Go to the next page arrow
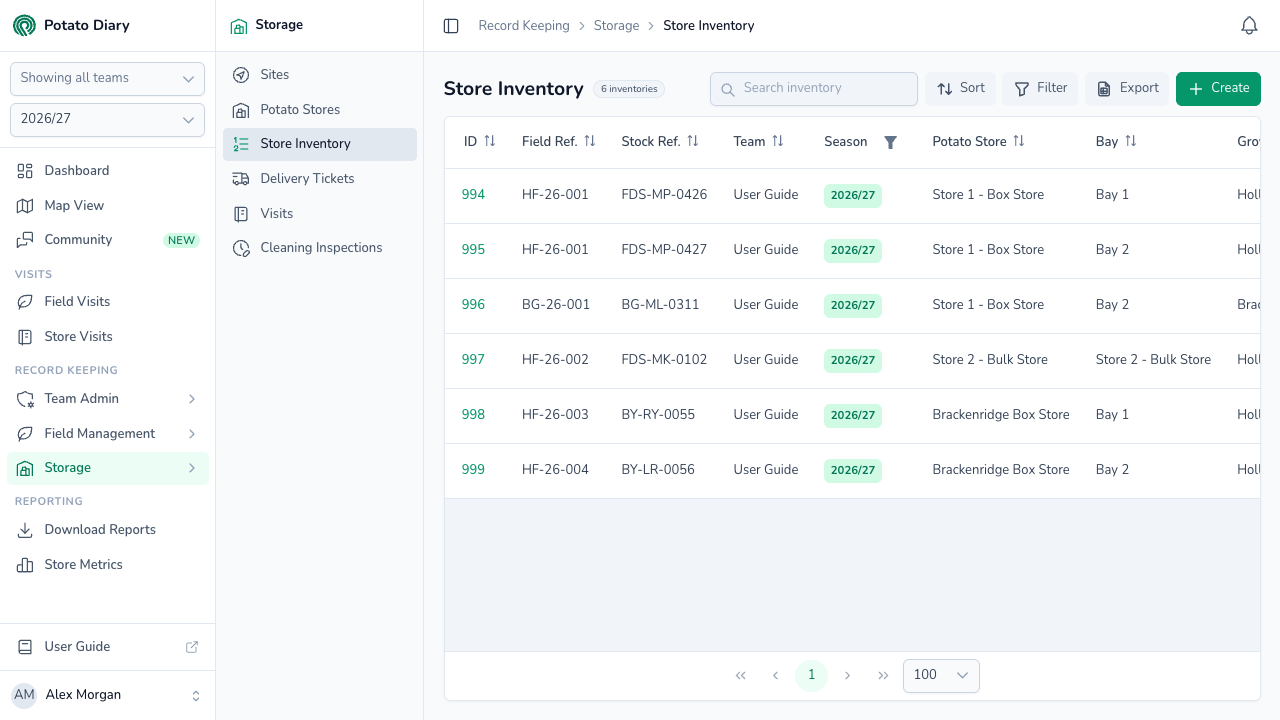Screen dimensions: 1280x720 [848, 676]
